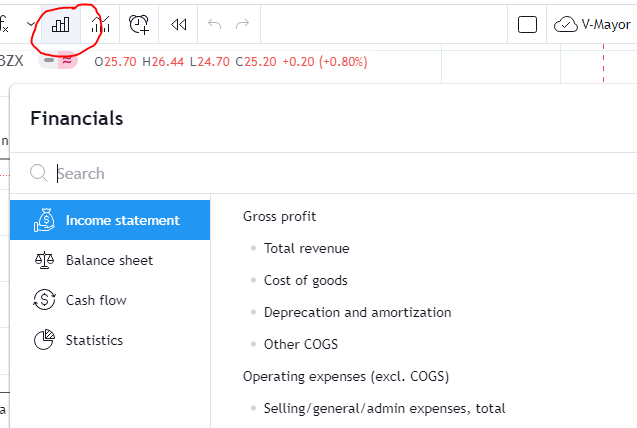Expand the dropdown arrow next to fx
This screenshot has width=637, height=428.
pyautogui.click(x=31, y=24)
